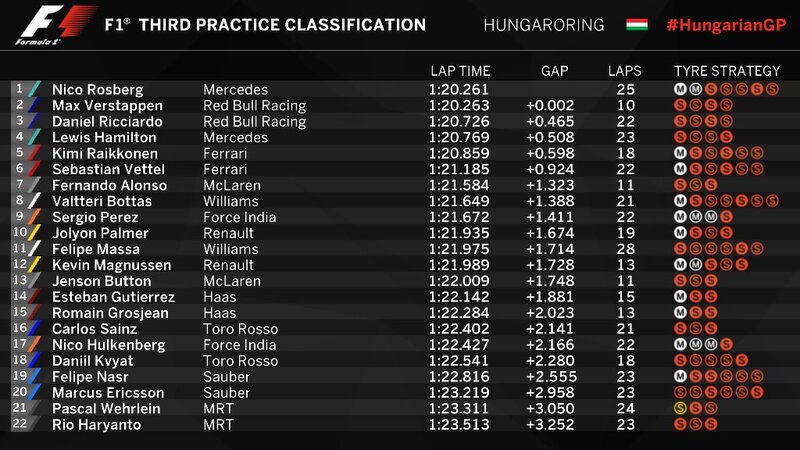Select the GAP column header
Viewport: 800px width, 450px height.
554,71
